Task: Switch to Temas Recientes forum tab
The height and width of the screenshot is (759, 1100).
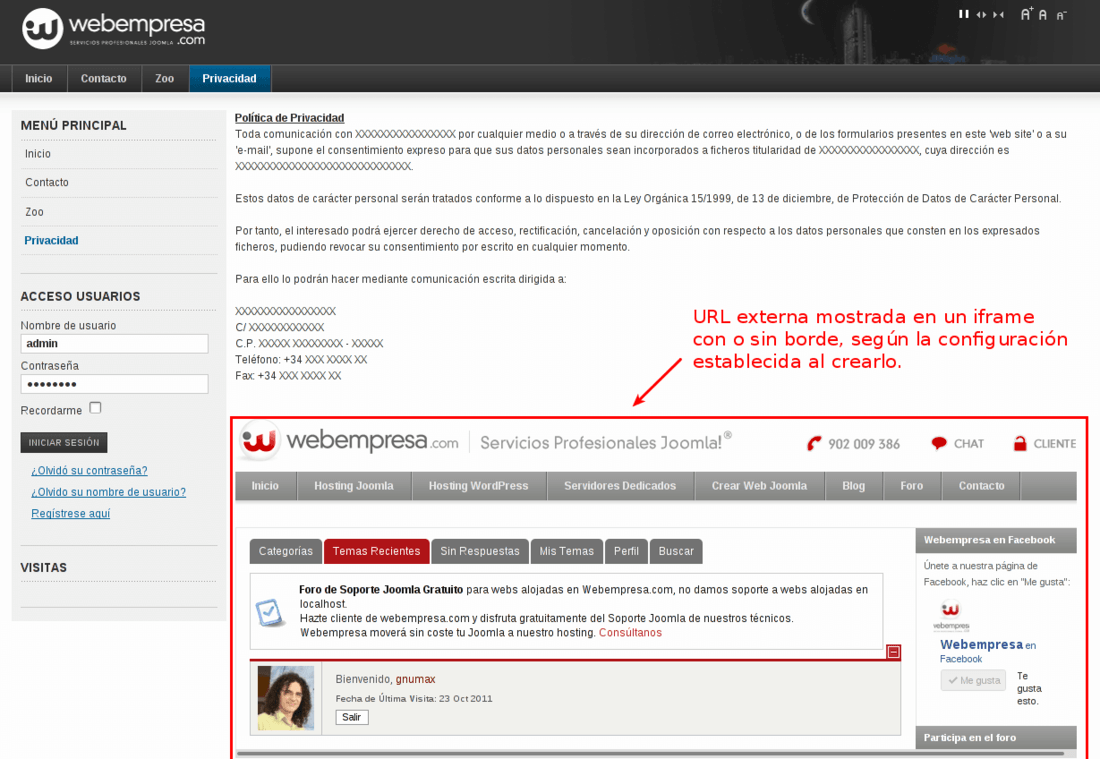Action: (x=376, y=551)
